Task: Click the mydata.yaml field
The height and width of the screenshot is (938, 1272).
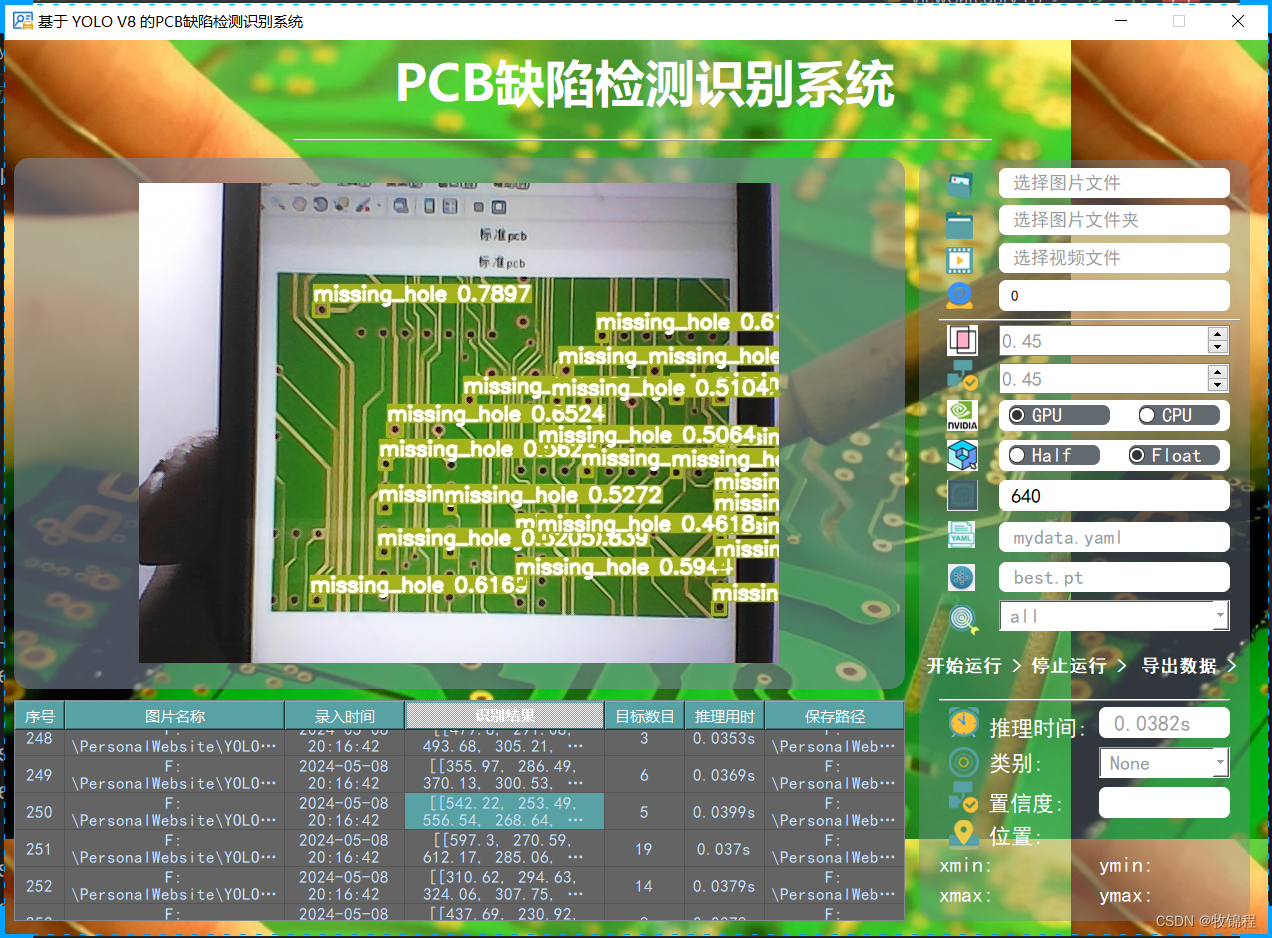Action: (1114, 537)
